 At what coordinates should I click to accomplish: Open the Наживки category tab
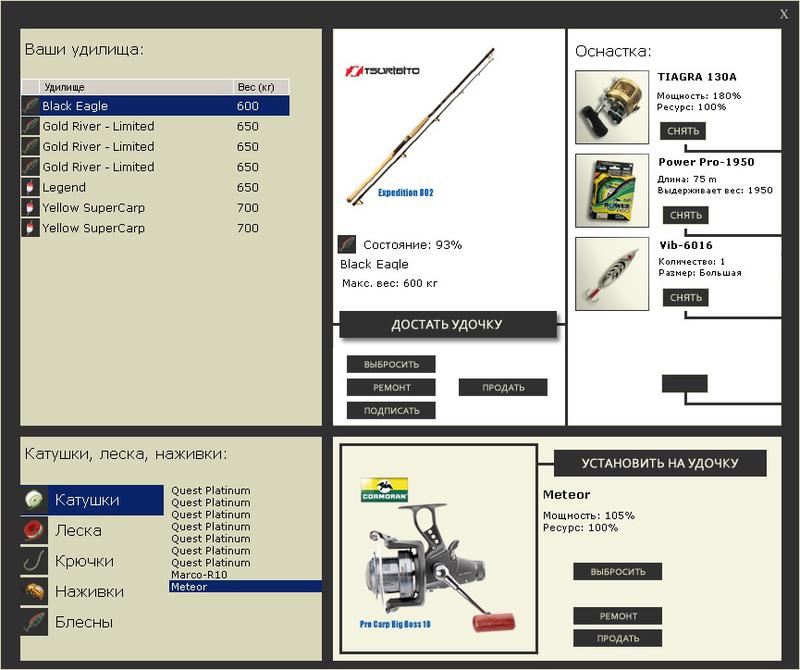(92, 591)
